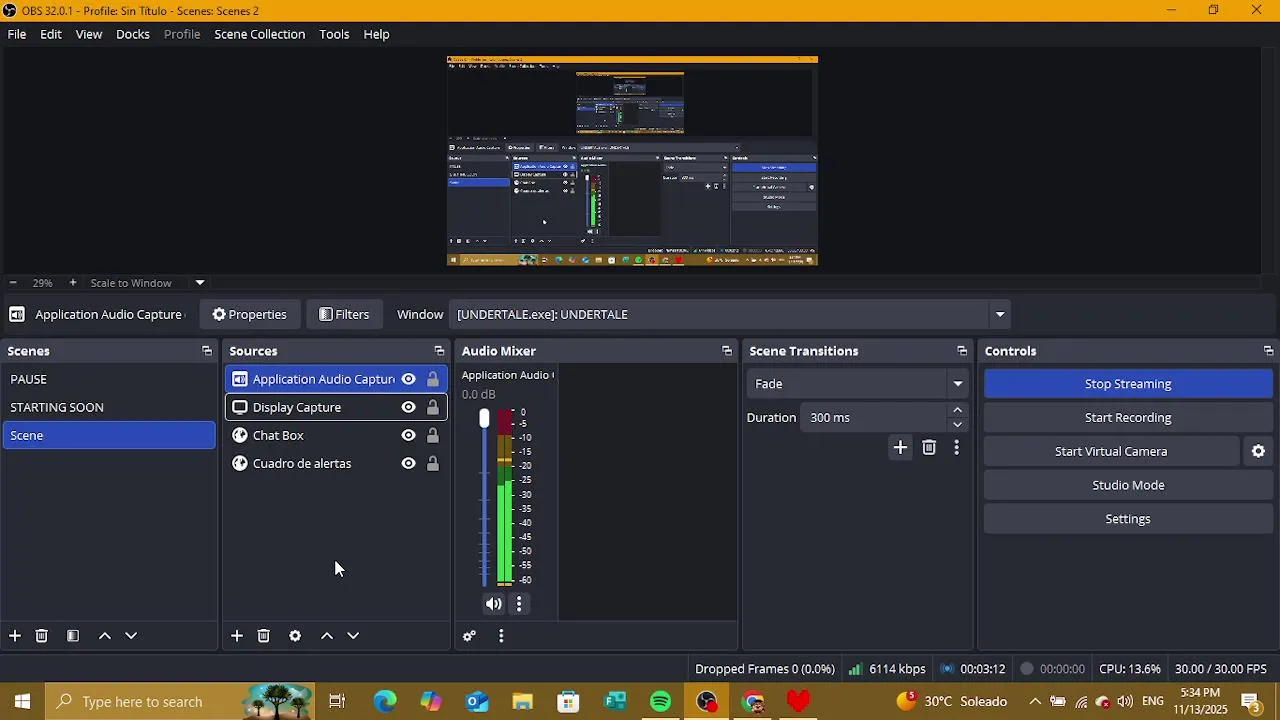Hide the Chat Box source
Screen dimensions: 1280x720
click(x=408, y=435)
